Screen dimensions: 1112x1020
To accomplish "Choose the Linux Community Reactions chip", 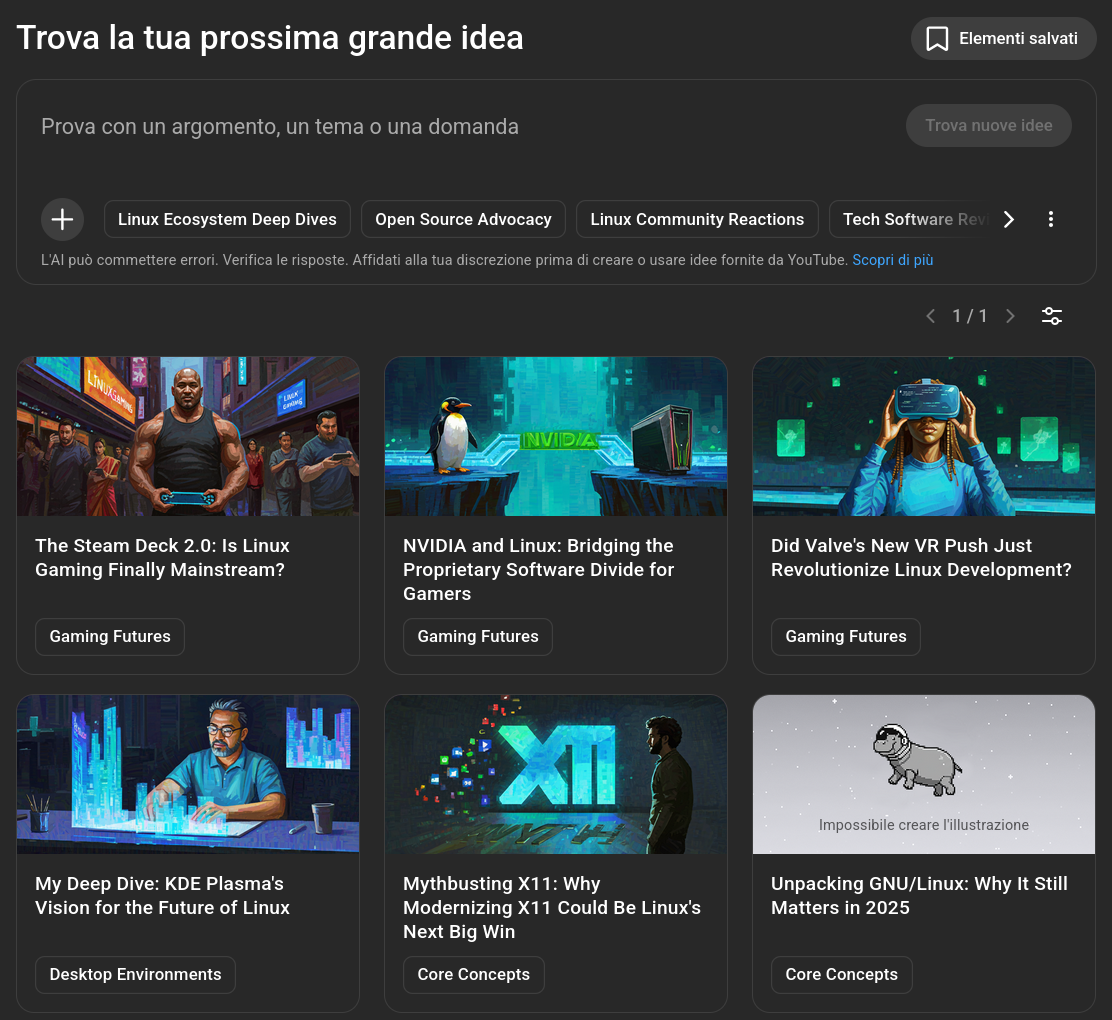I will pos(697,219).
